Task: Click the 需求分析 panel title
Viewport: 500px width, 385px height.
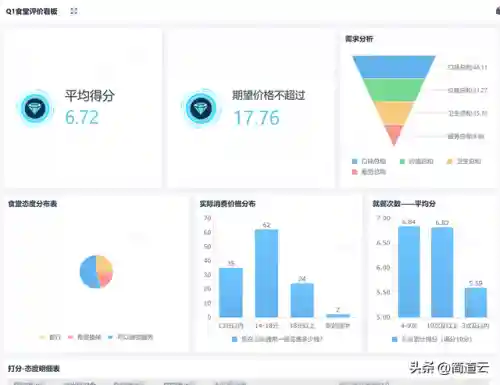Action: pyautogui.click(x=359, y=39)
